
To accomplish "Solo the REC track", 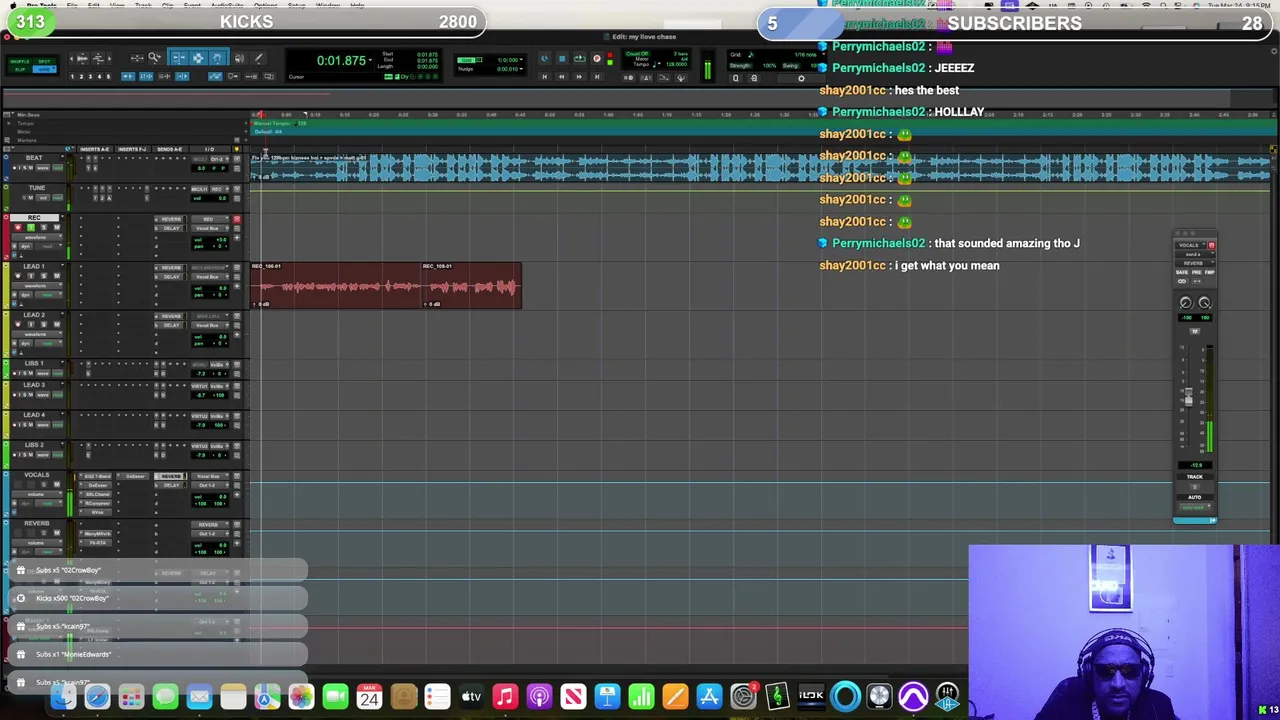I will tap(44, 228).
